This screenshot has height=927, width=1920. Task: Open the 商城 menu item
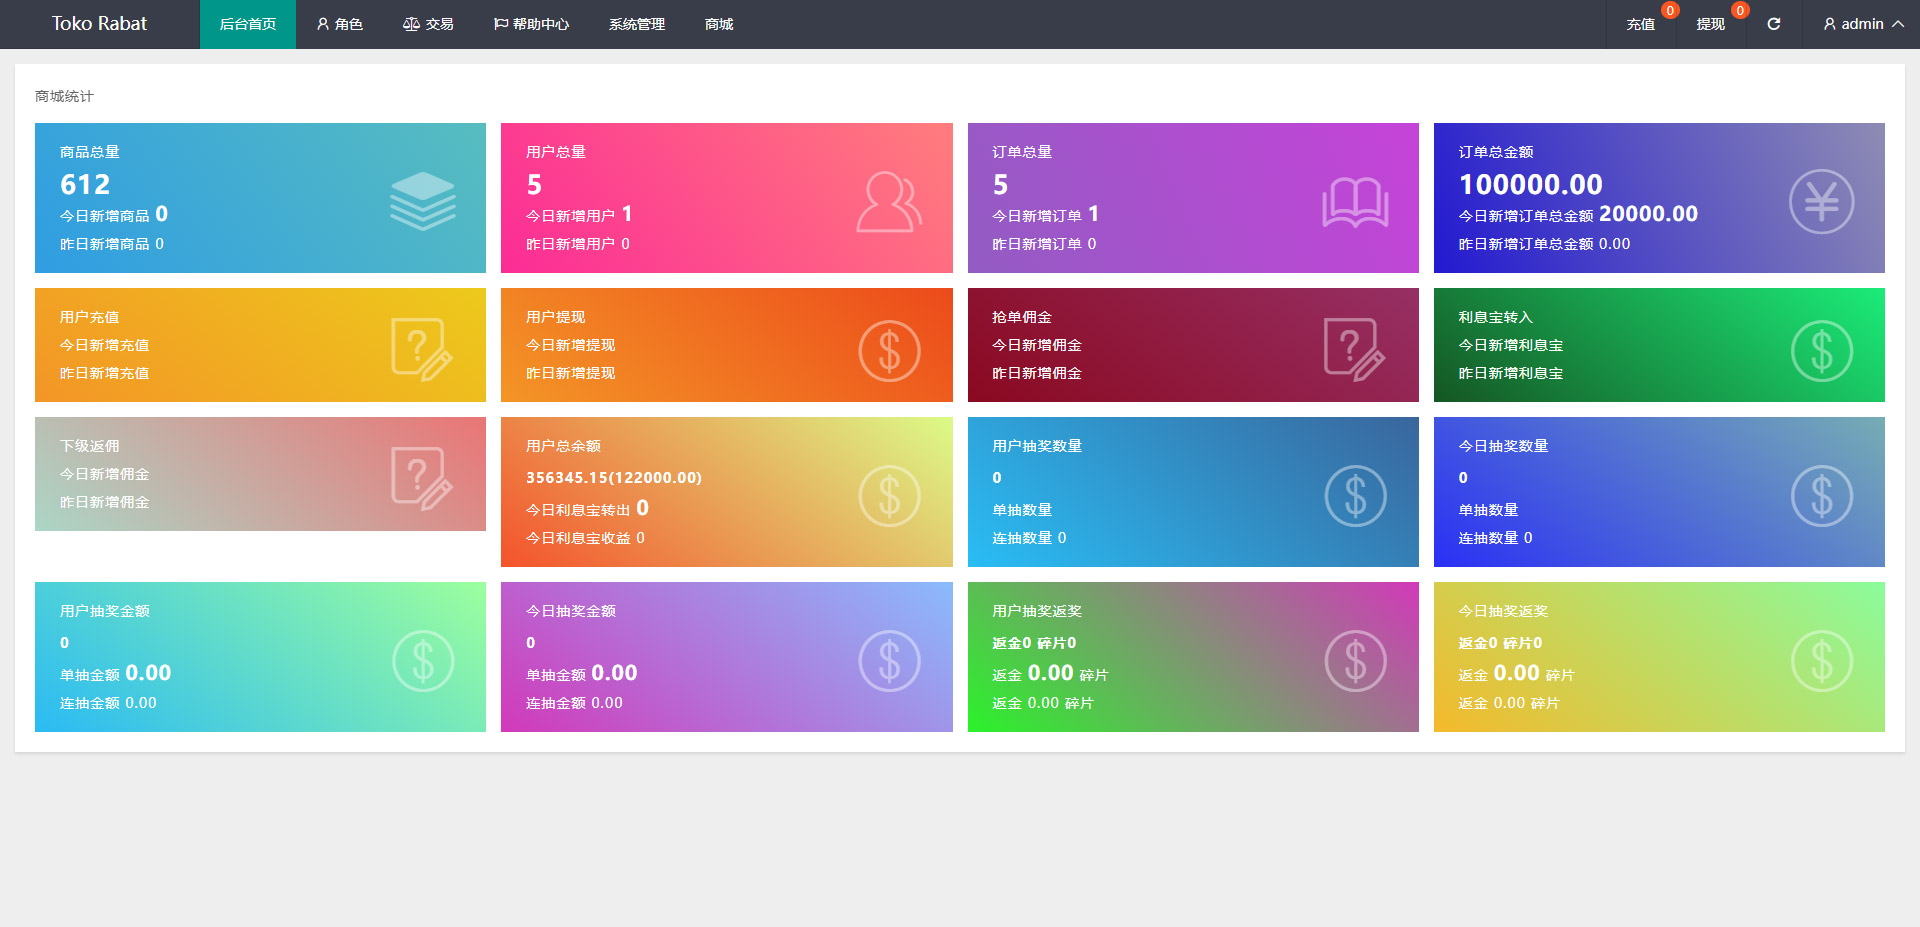click(719, 24)
